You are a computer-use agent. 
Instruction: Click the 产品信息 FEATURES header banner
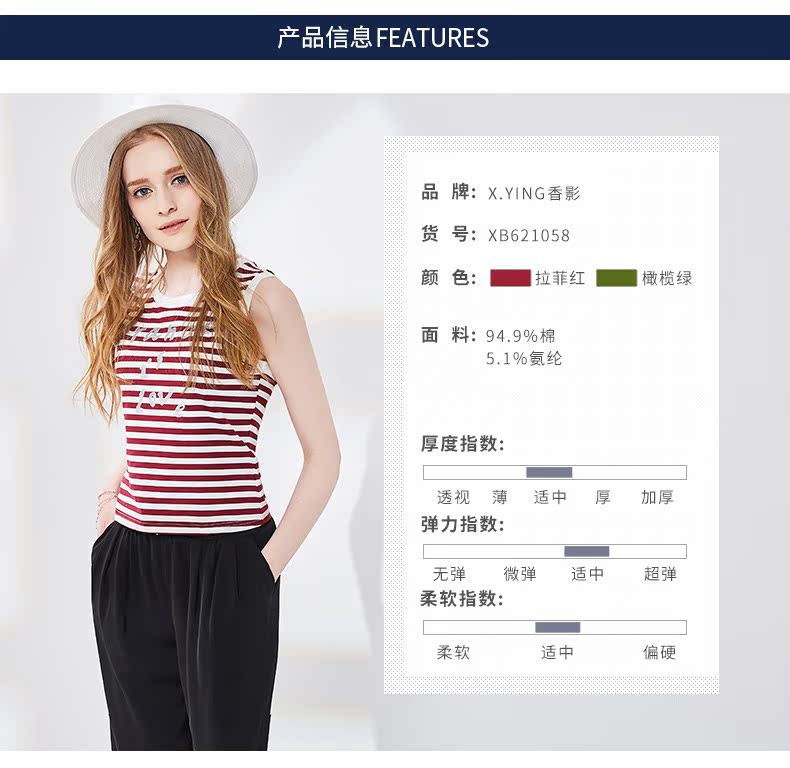point(395,38)
